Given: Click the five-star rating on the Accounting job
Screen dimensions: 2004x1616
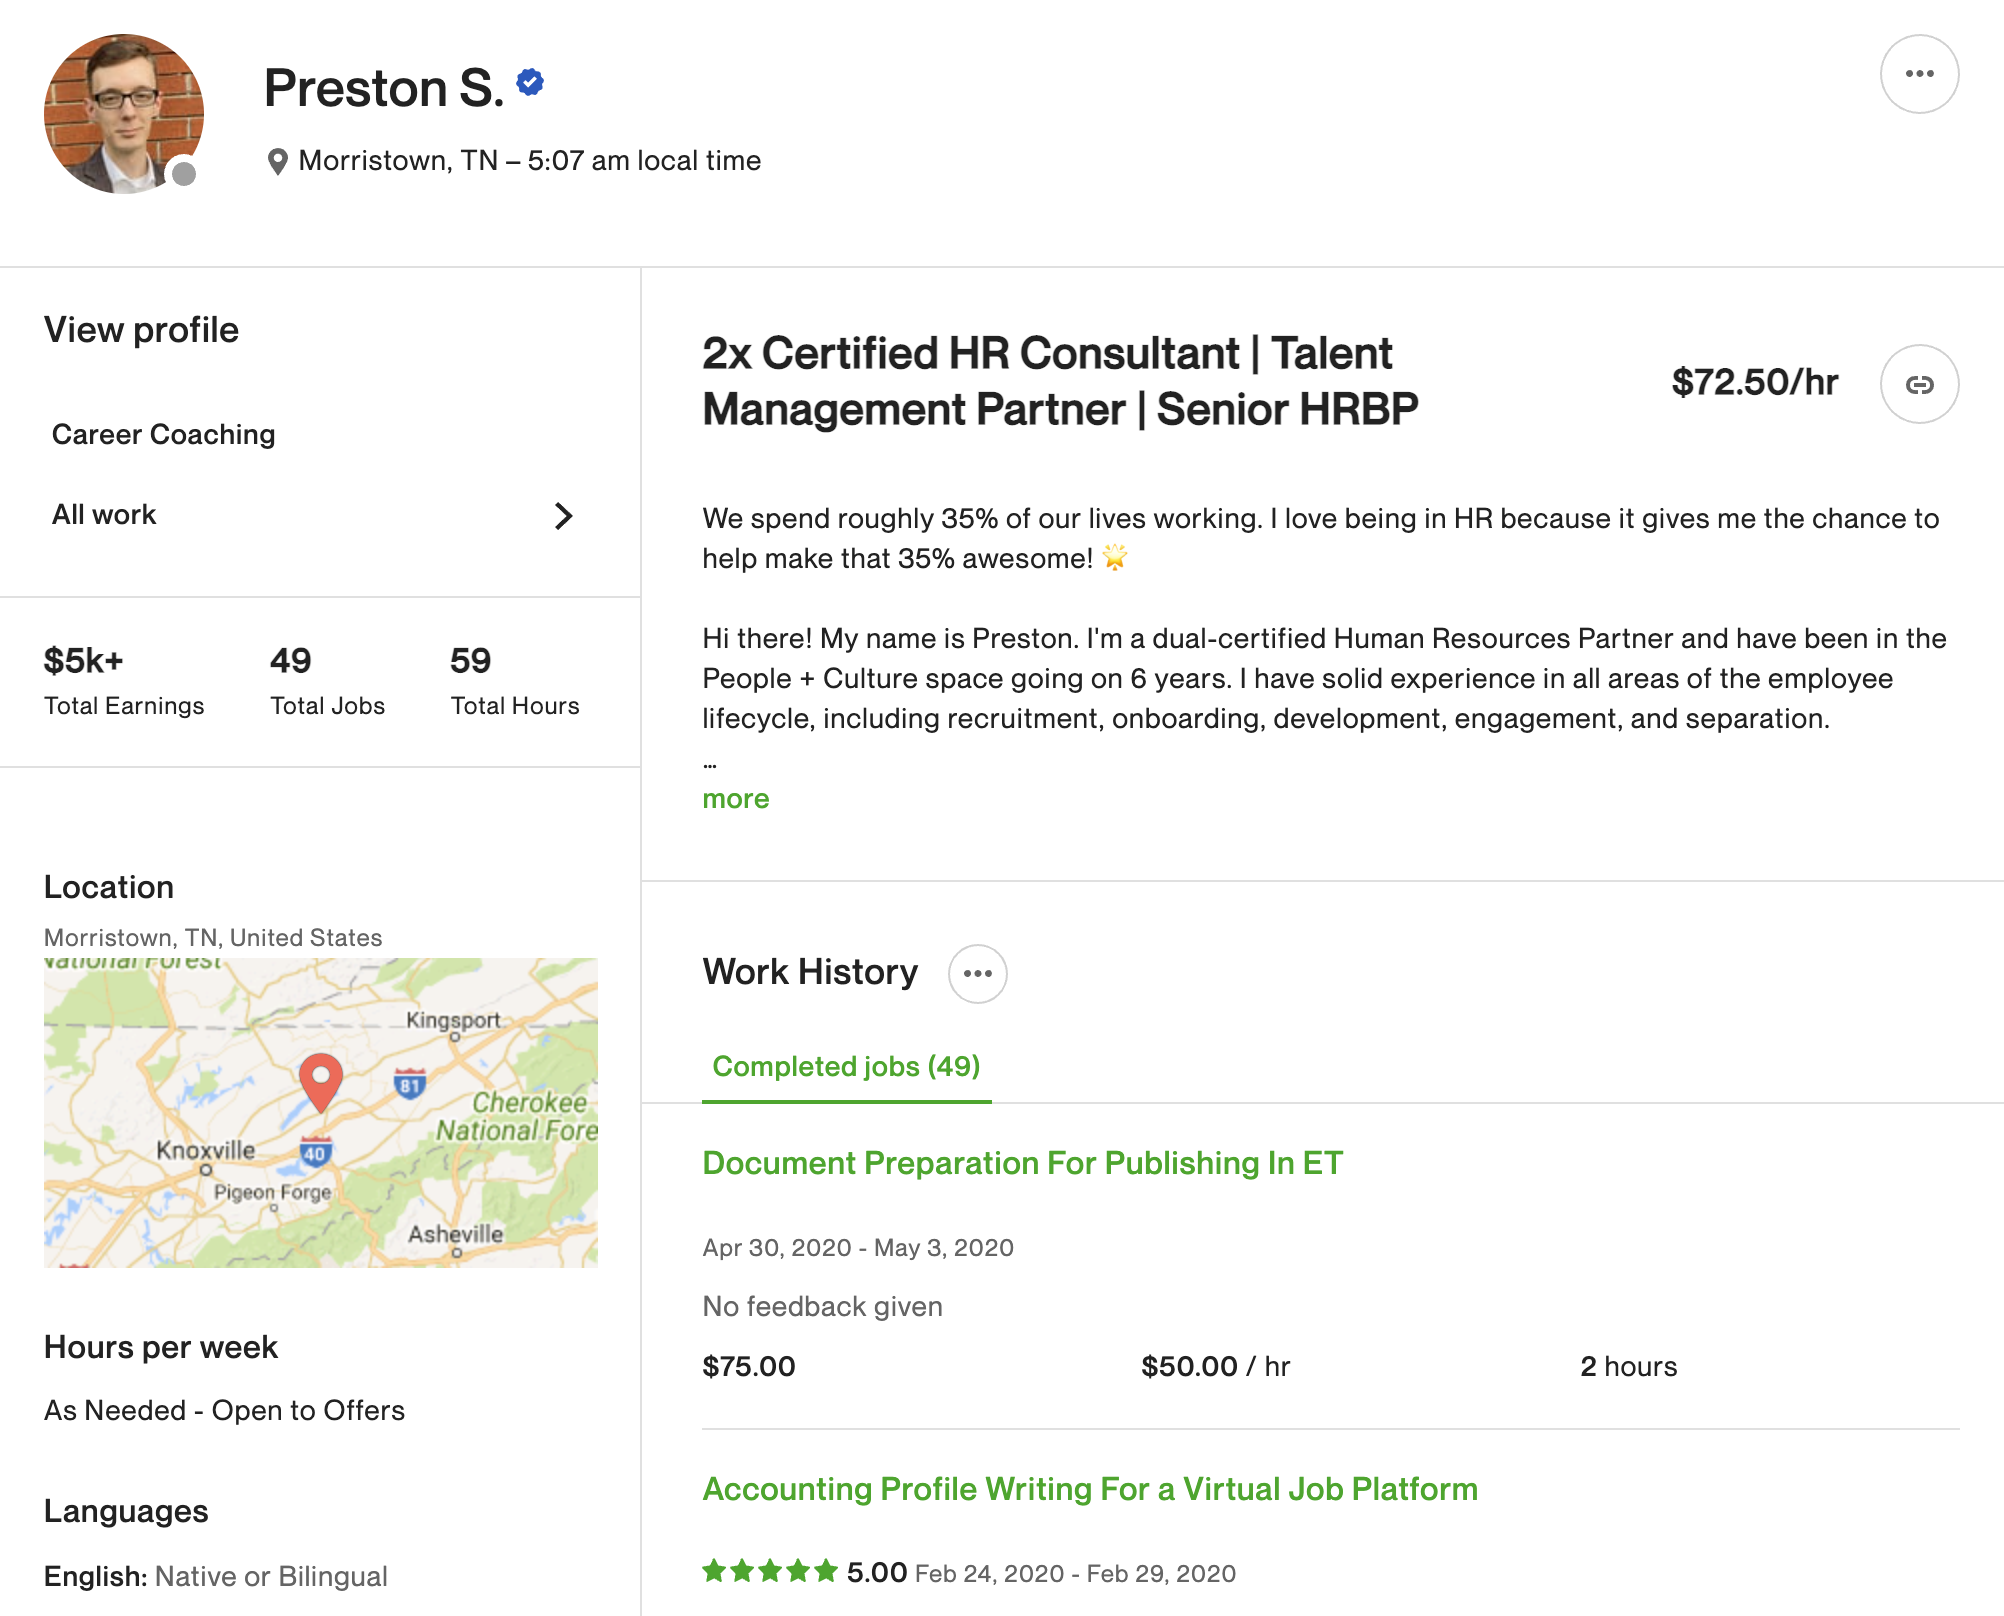Looking at the screenshot, I should tap(768, 1571).
